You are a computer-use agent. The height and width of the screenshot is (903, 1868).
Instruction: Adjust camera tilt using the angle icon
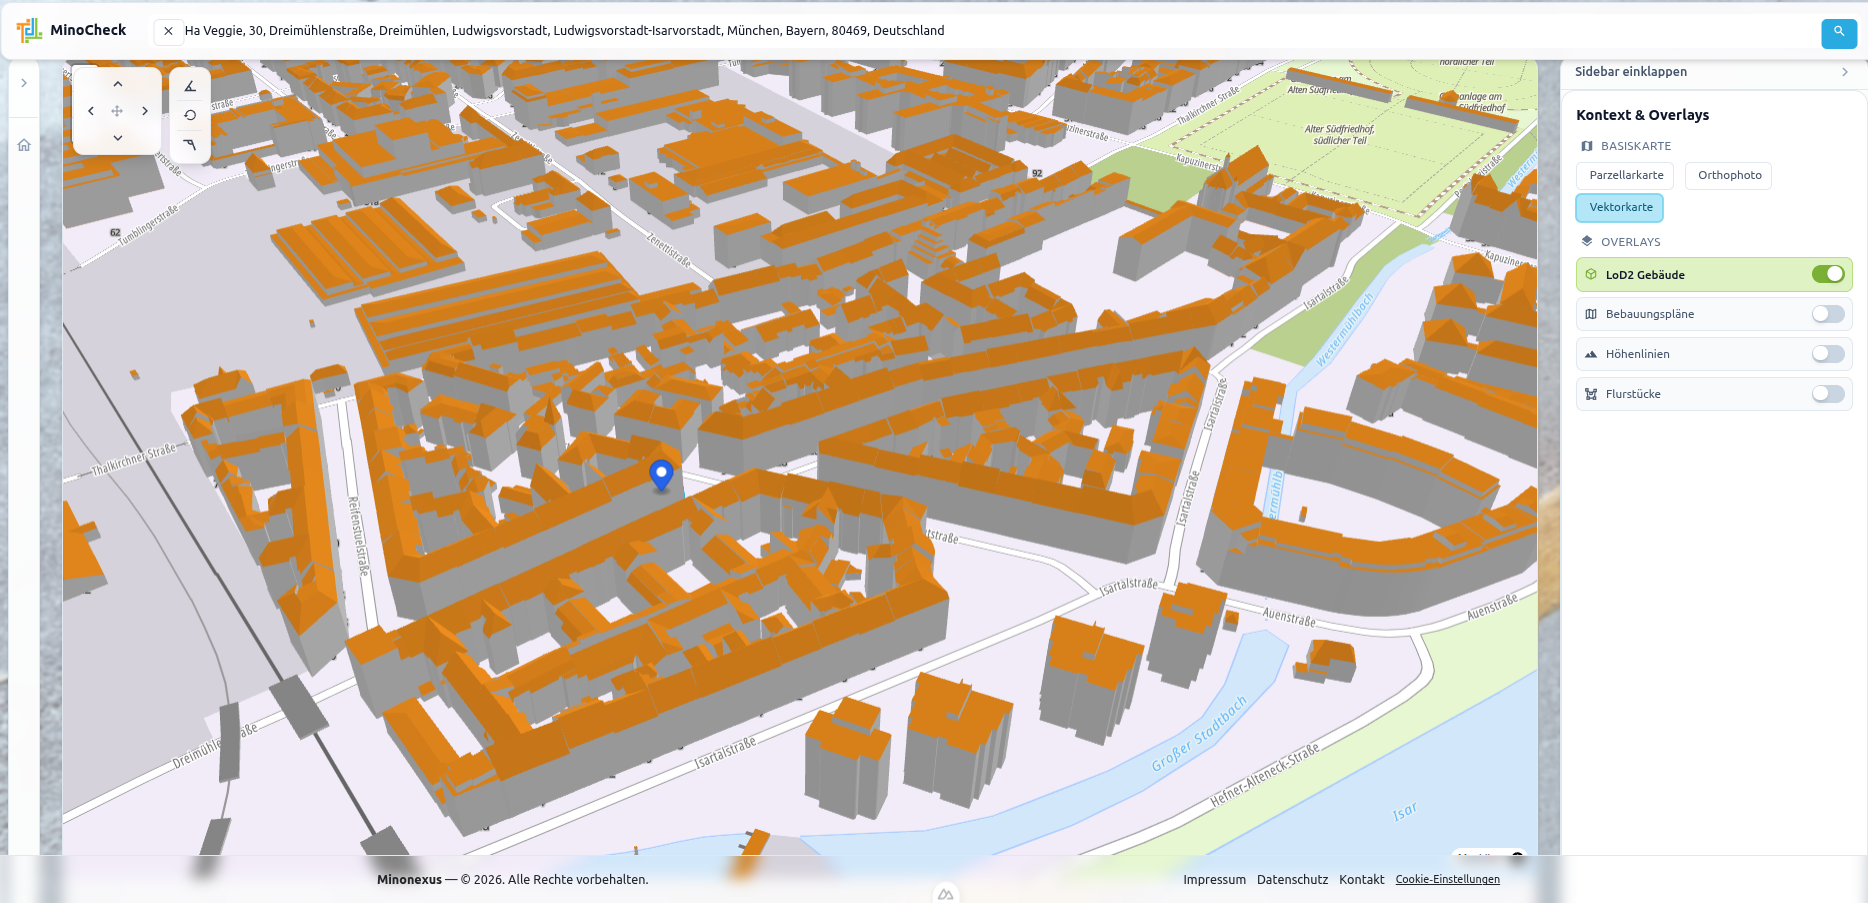[x=190, y=87]
